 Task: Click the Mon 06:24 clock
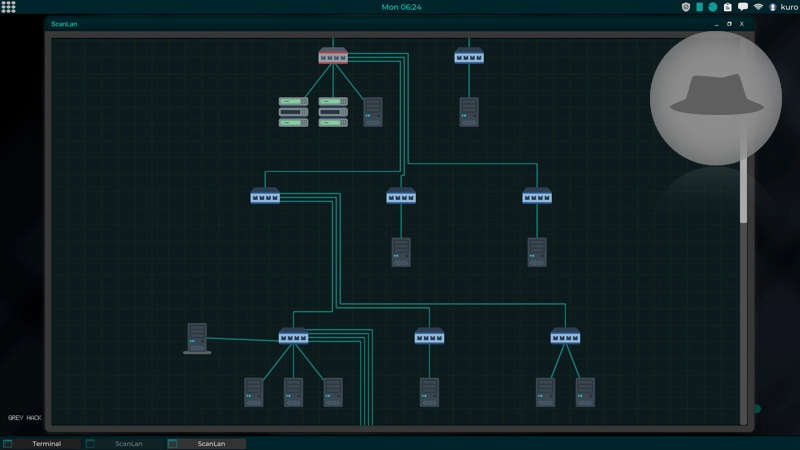point(402,7)
